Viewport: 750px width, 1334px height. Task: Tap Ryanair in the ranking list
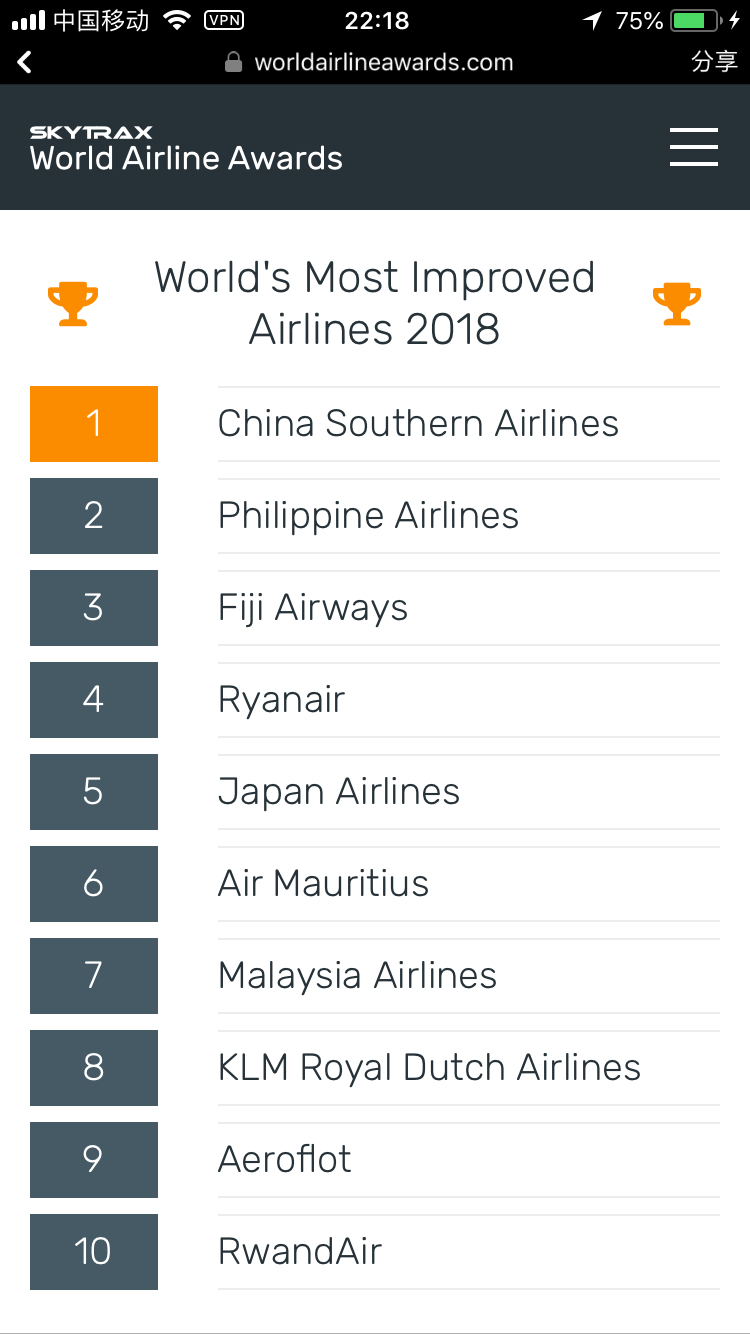(281, 700)
